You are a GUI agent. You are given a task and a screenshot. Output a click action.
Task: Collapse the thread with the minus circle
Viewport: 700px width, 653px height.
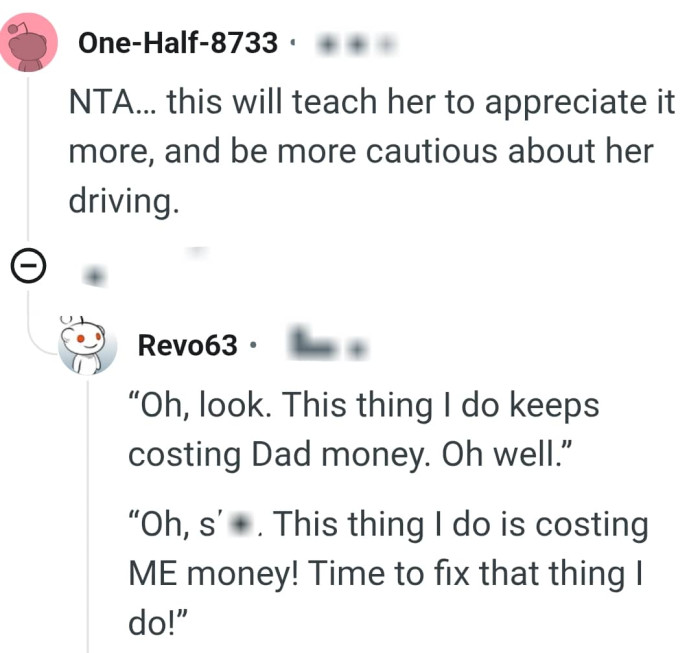[30, 266]
